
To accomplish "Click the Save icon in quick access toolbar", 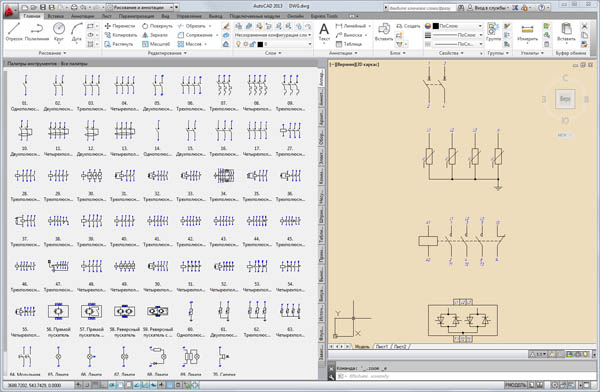I will click(43, 7).
